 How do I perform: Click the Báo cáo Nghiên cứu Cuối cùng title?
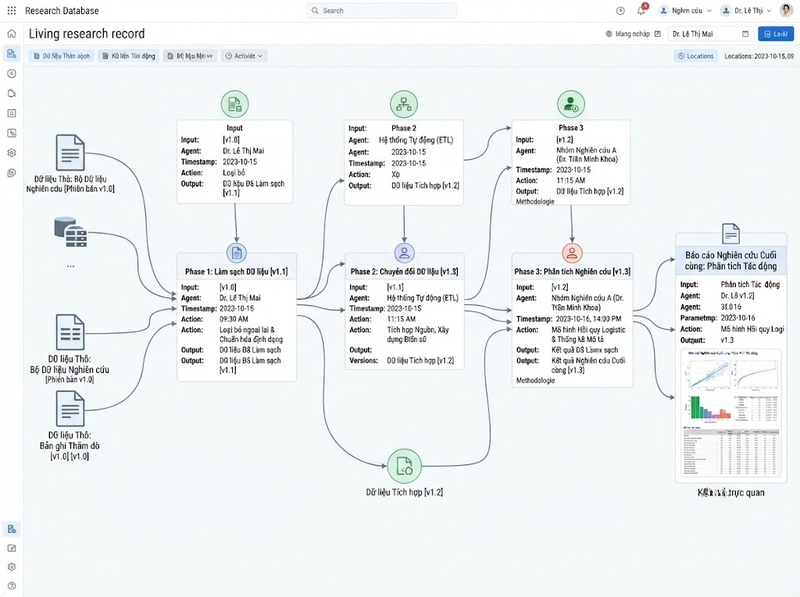click(731, 261)
